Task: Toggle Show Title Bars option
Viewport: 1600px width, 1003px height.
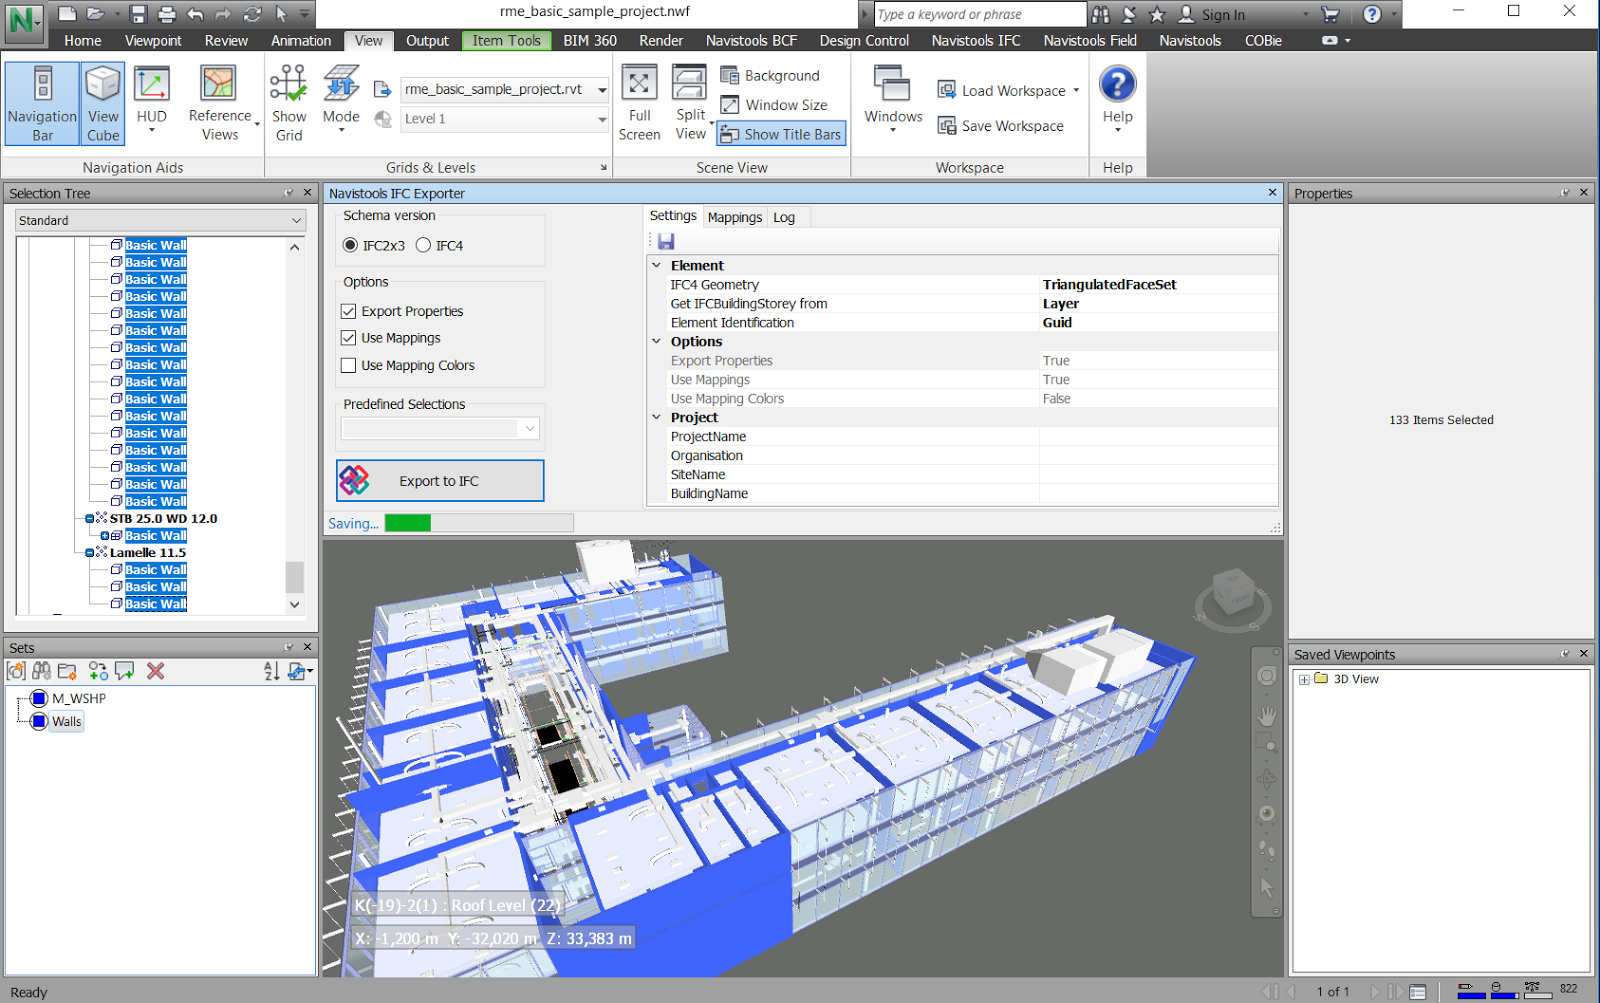Action: coord(781,134)
